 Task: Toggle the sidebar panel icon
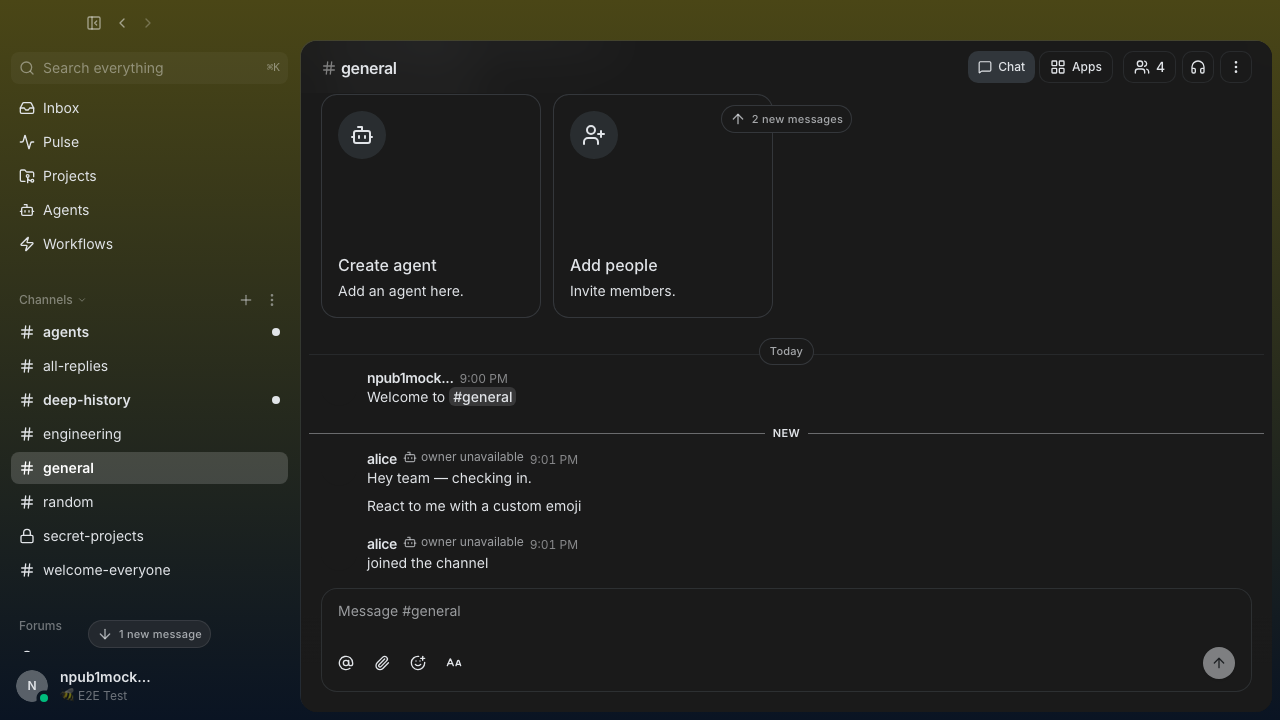tap(94, 23)
